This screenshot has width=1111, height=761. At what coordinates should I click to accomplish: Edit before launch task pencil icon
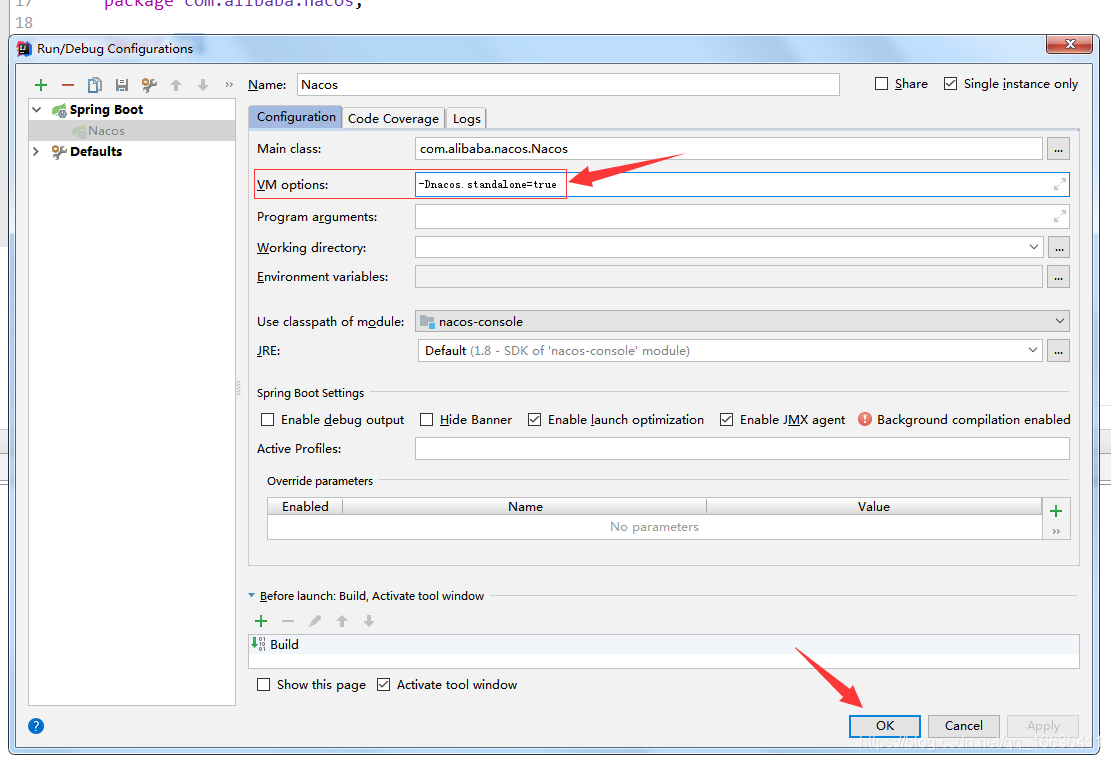(315, 621)
